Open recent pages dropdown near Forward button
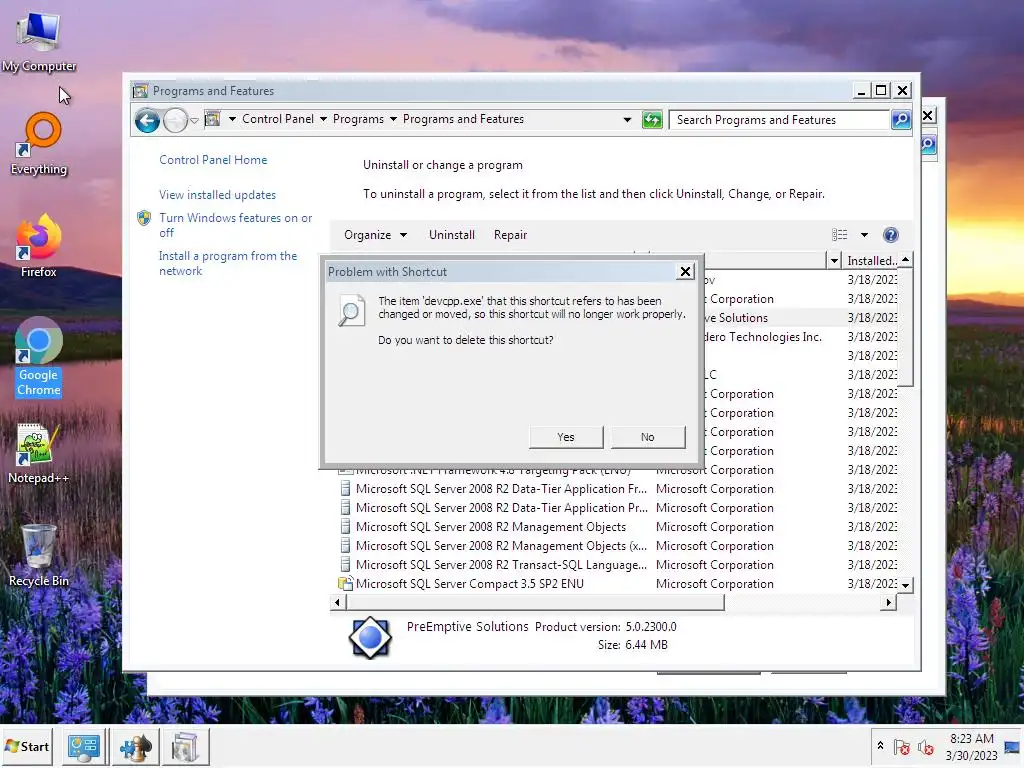Viewport: 1024px width, 768px height. click(194, 121)
